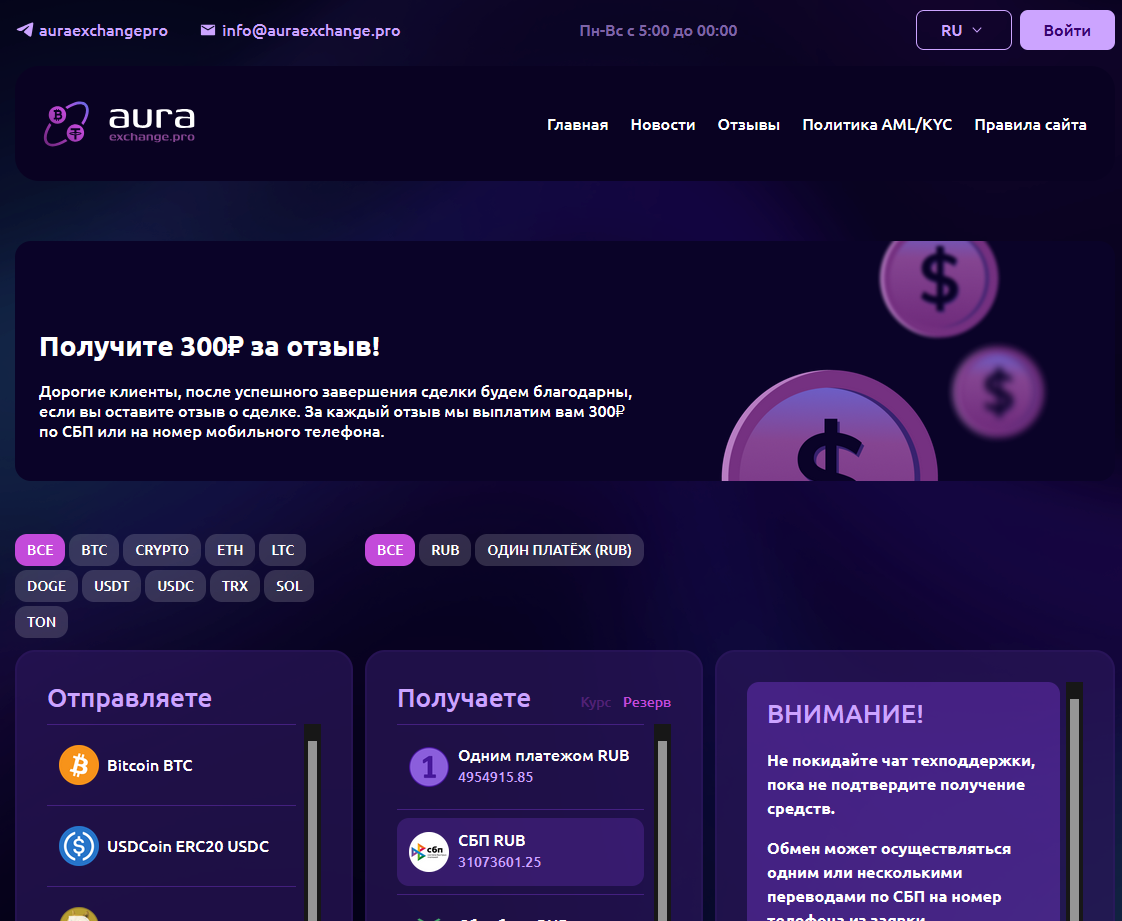Click the Aura exchange logo
Image resolution: width=1122 pixels, height=921 pixels.
[x=120, y=124]
